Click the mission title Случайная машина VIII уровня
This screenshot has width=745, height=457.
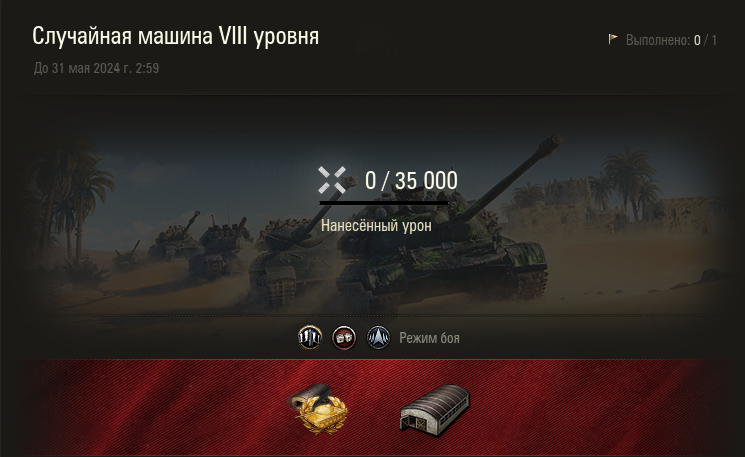coord(175,36)
